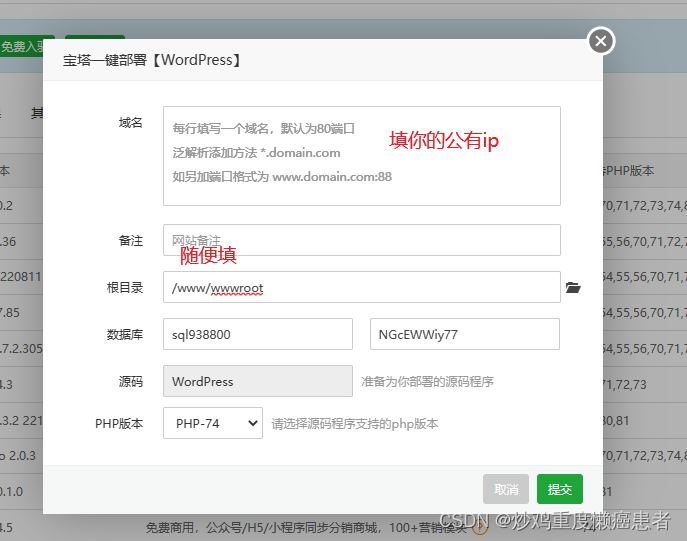Click the 源码 field label
The width and height of the screenshot is (687, 541).
tap(131, 382)
